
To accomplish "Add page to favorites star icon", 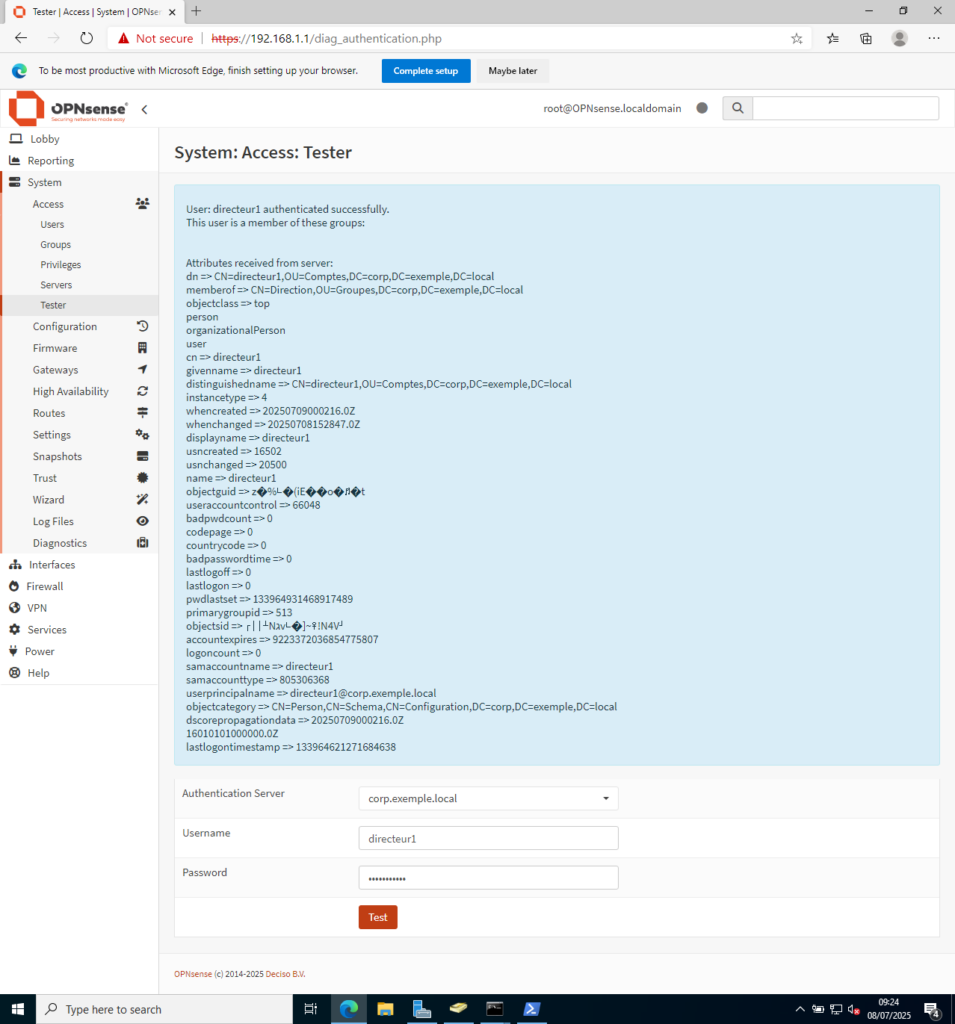I will coord(796,39).
